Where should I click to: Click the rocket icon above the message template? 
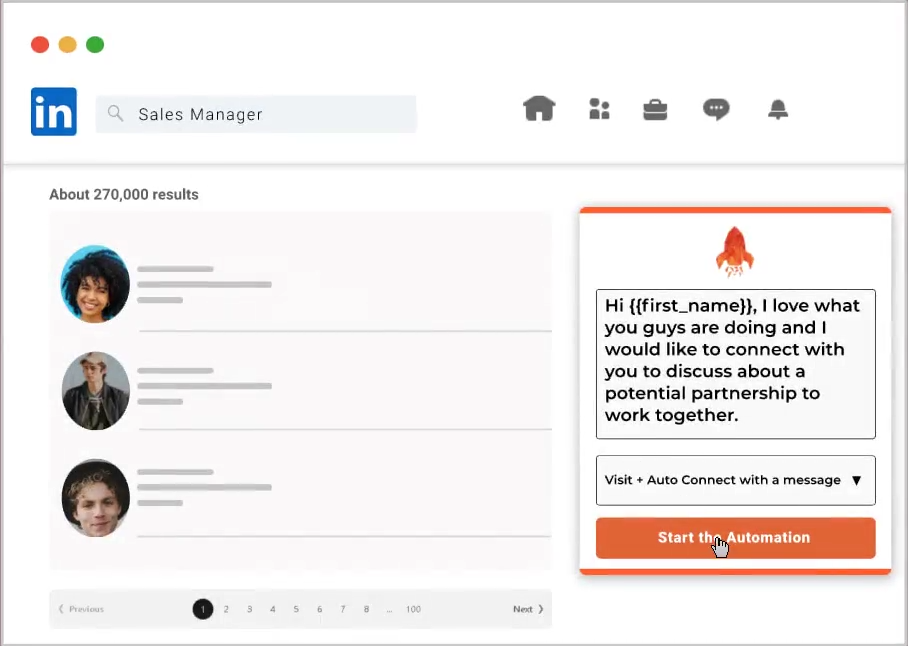coord(735,250)
